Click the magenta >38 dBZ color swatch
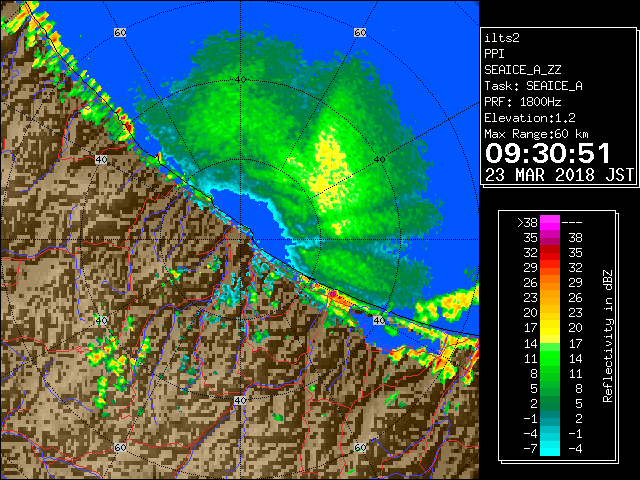This screenshot has height=480, width=640. 550,223
